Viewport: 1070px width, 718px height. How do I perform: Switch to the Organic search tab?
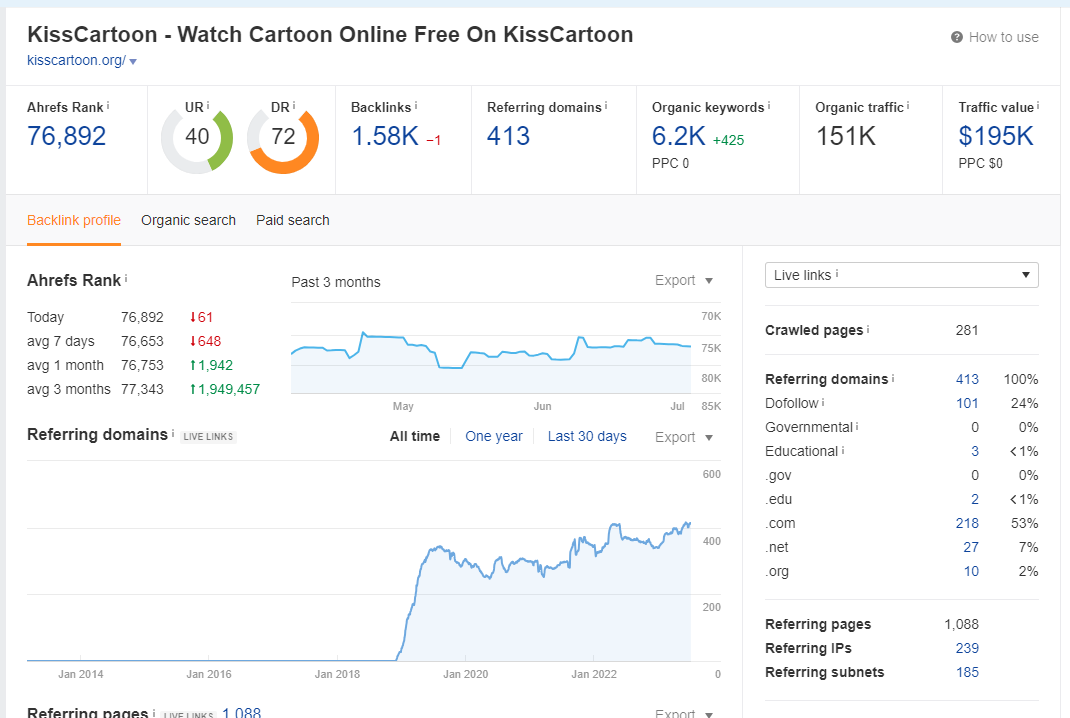[188, 220]
